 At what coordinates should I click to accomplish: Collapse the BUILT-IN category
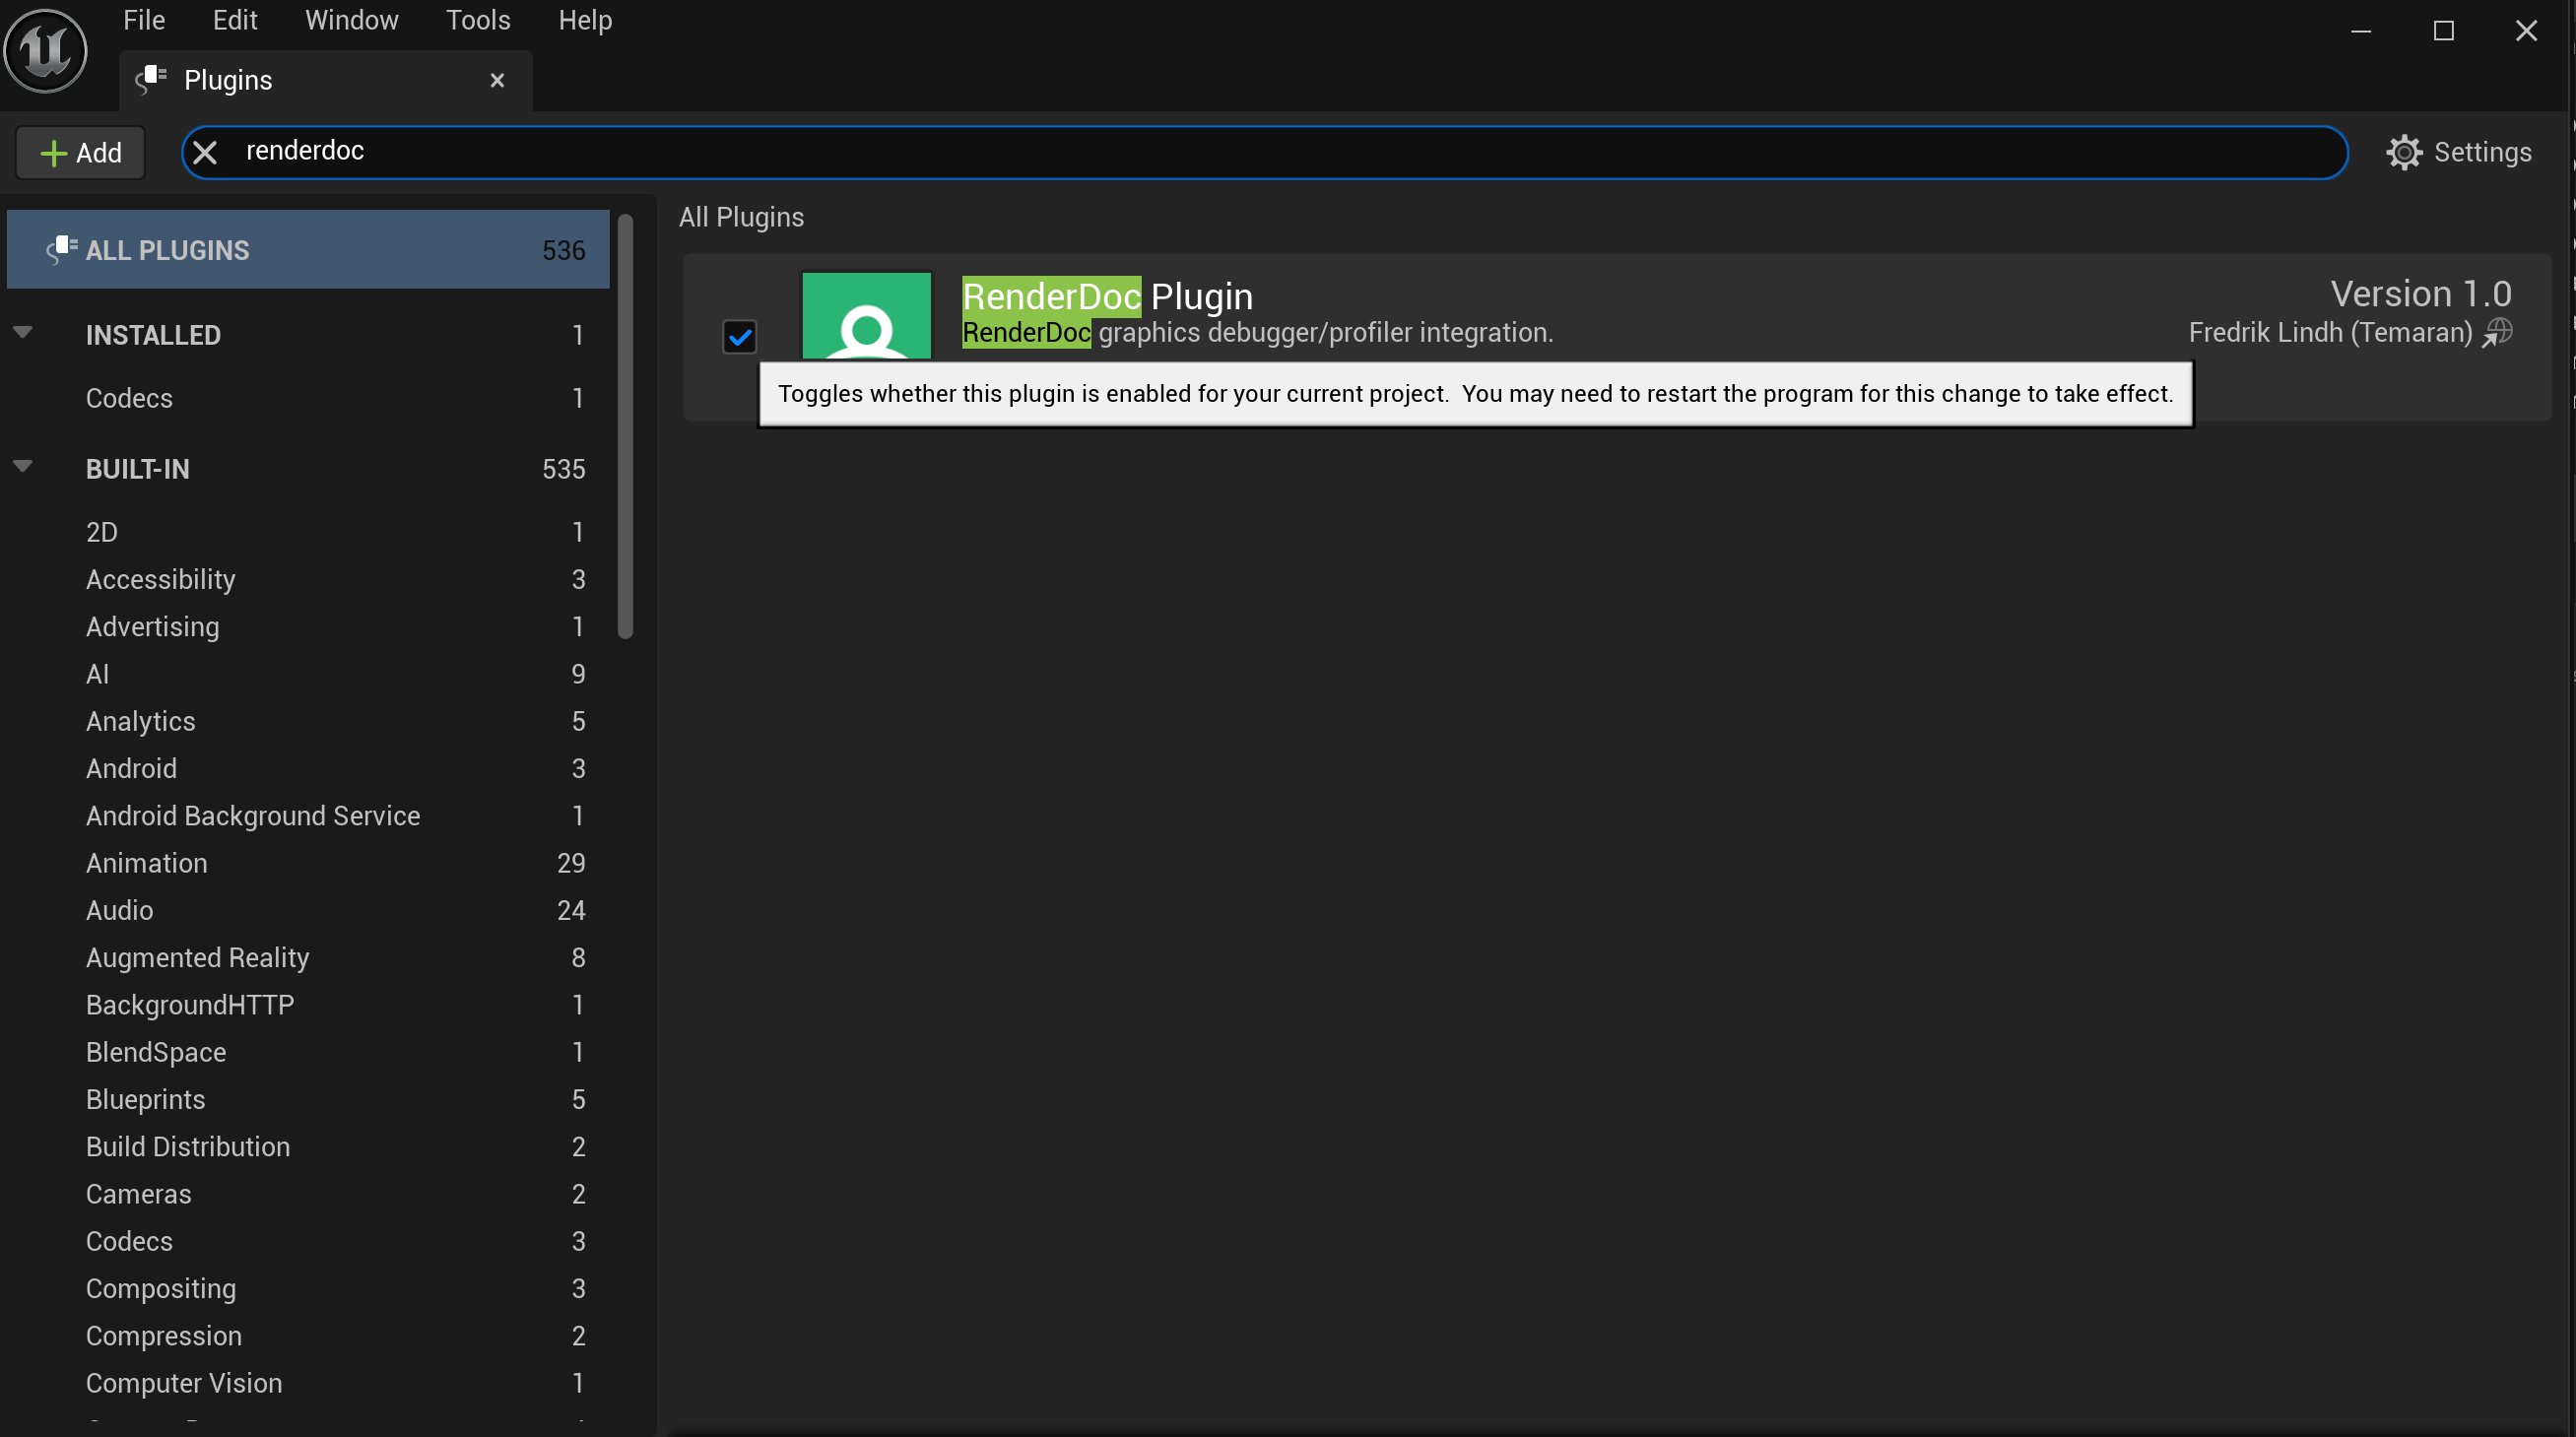click(x=23, y=466)
